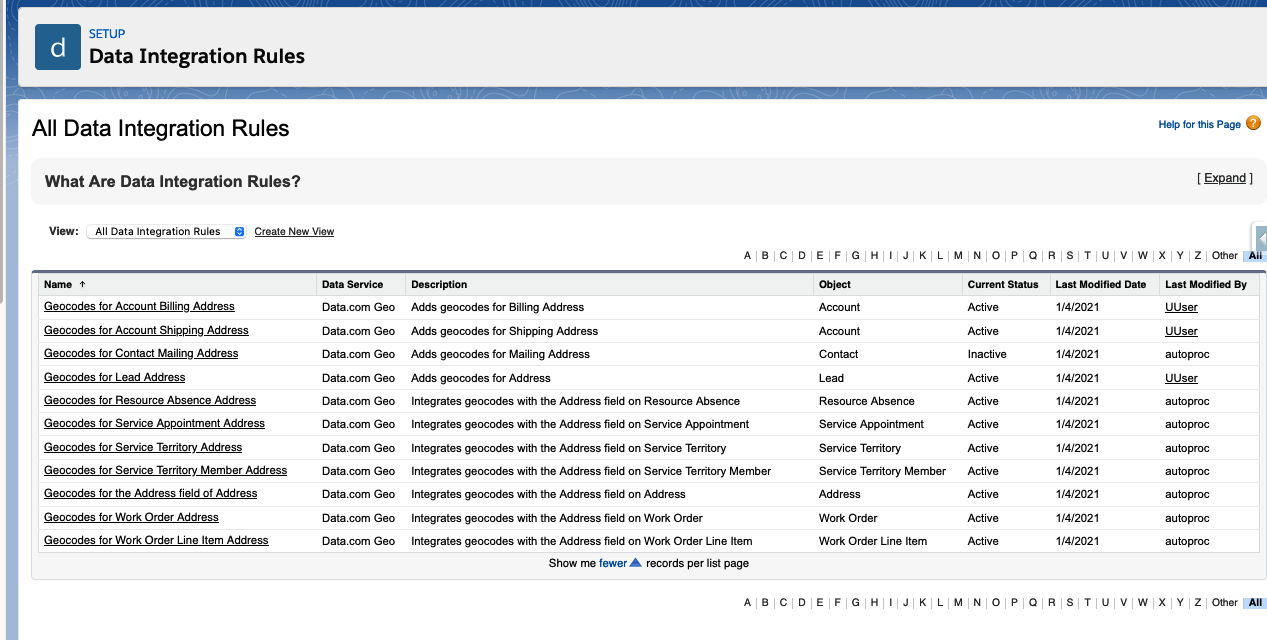Click the orange Help question-mark icon
The height and width of the screenshot is (640, 1267).
[x=1253, y=123]
